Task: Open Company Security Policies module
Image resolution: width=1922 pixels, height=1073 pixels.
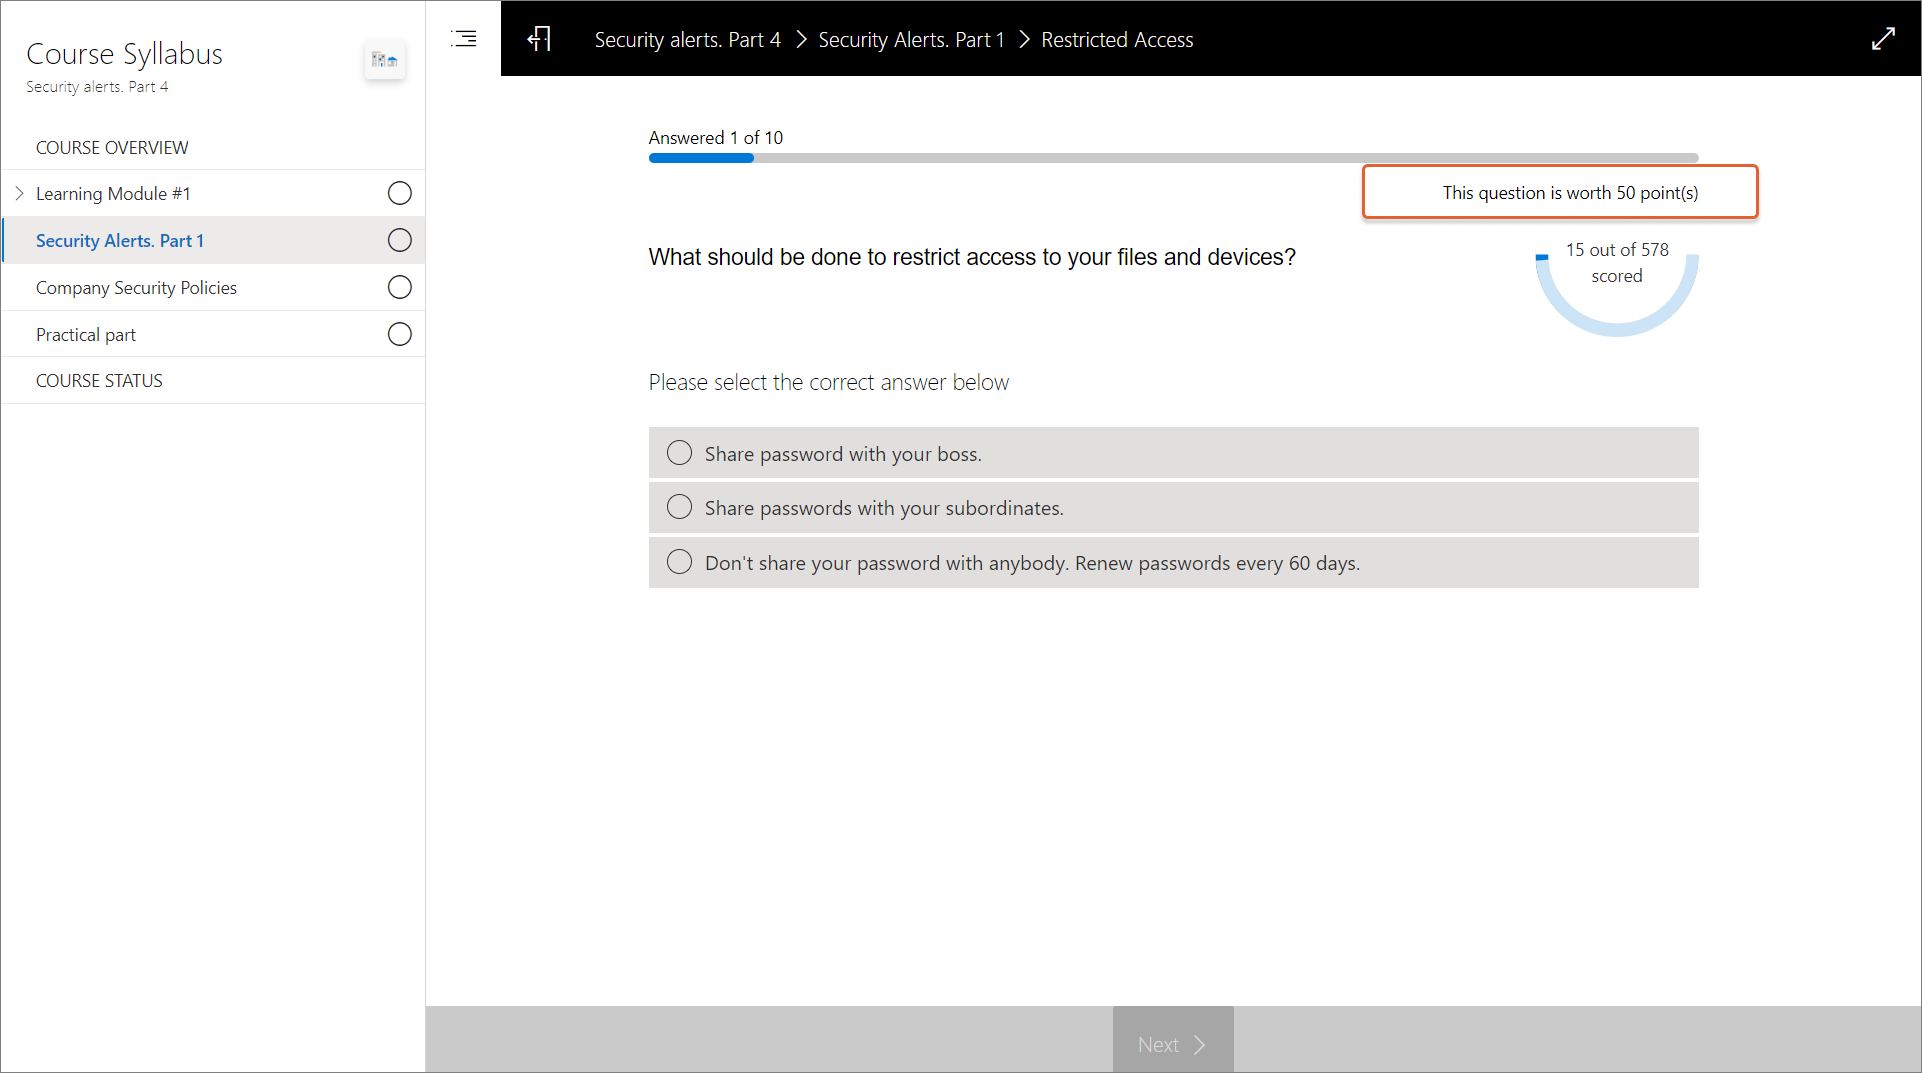Action: (x=136, y=288)
